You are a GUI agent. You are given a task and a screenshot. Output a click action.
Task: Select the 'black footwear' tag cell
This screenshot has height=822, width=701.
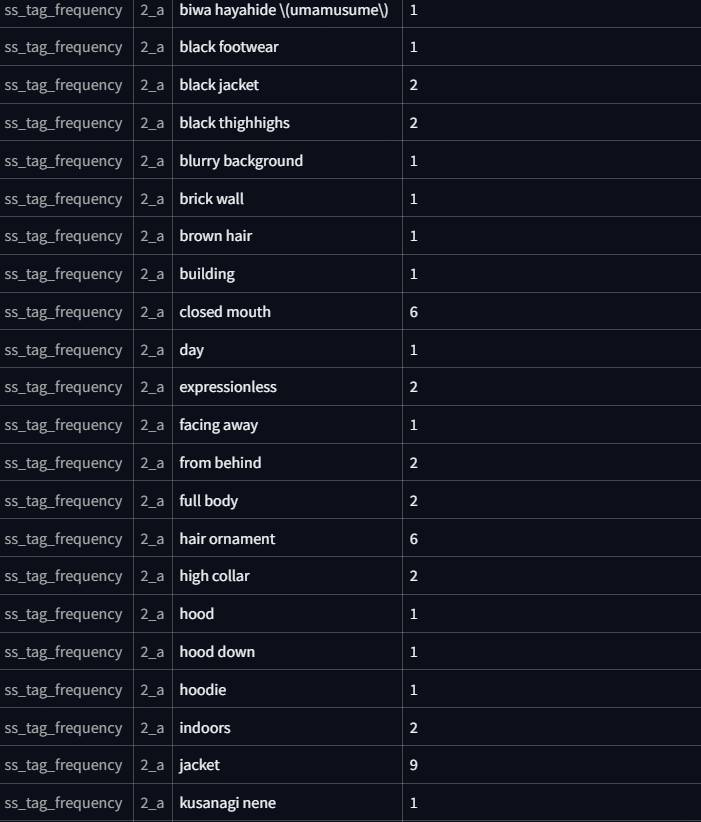point(229,47)
